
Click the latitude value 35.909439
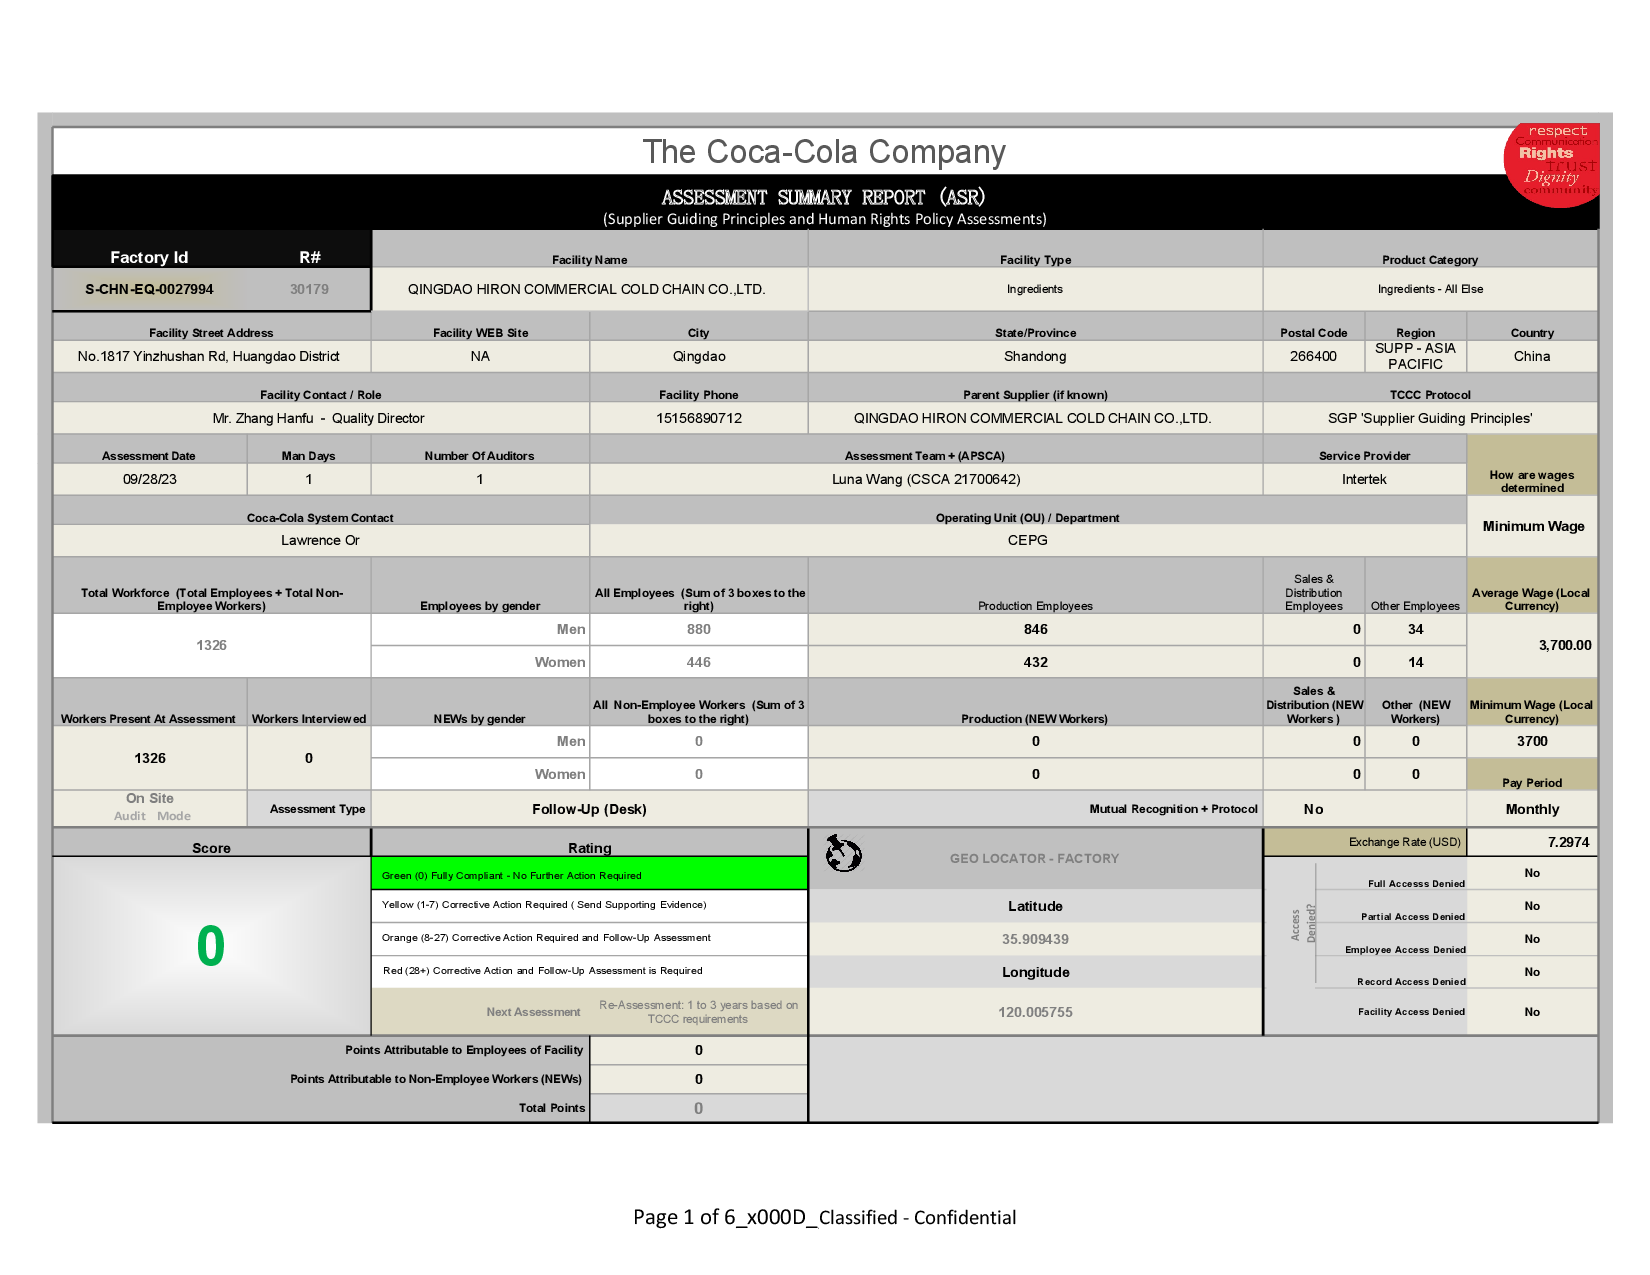tap(1035, 939)
